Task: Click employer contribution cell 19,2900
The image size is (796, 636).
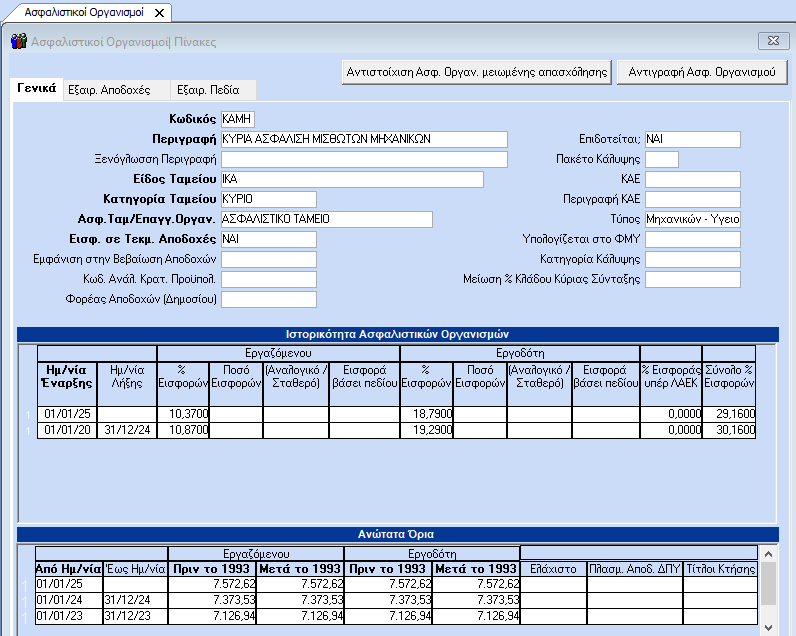Action: (426, 430)
